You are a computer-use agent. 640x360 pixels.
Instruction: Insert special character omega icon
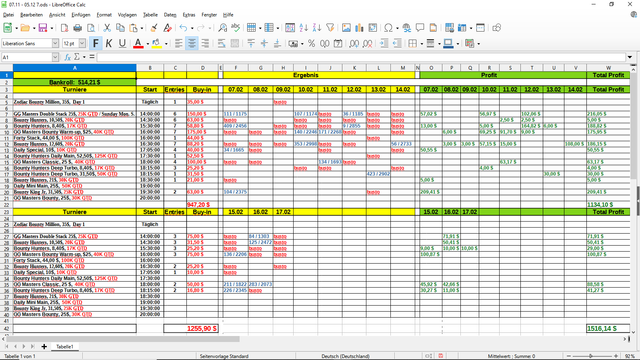tap(388, 28)
